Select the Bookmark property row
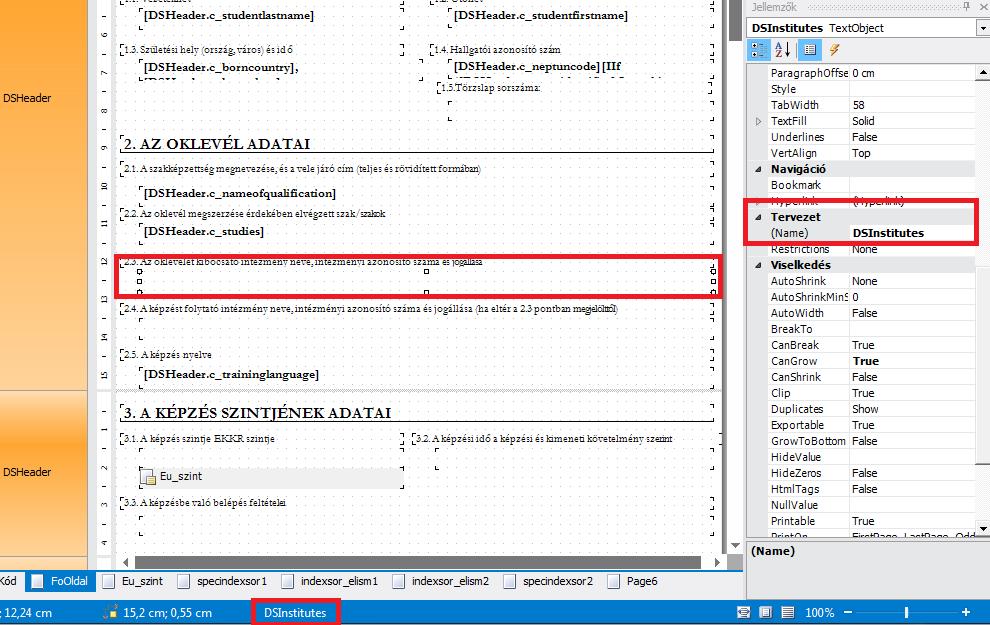990x625 pixels. [871, 185]
